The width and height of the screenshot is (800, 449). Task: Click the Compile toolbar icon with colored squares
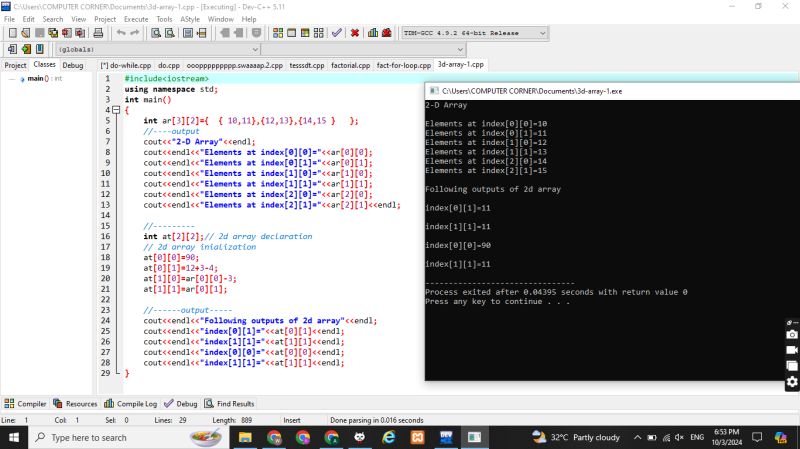[278, 33]
